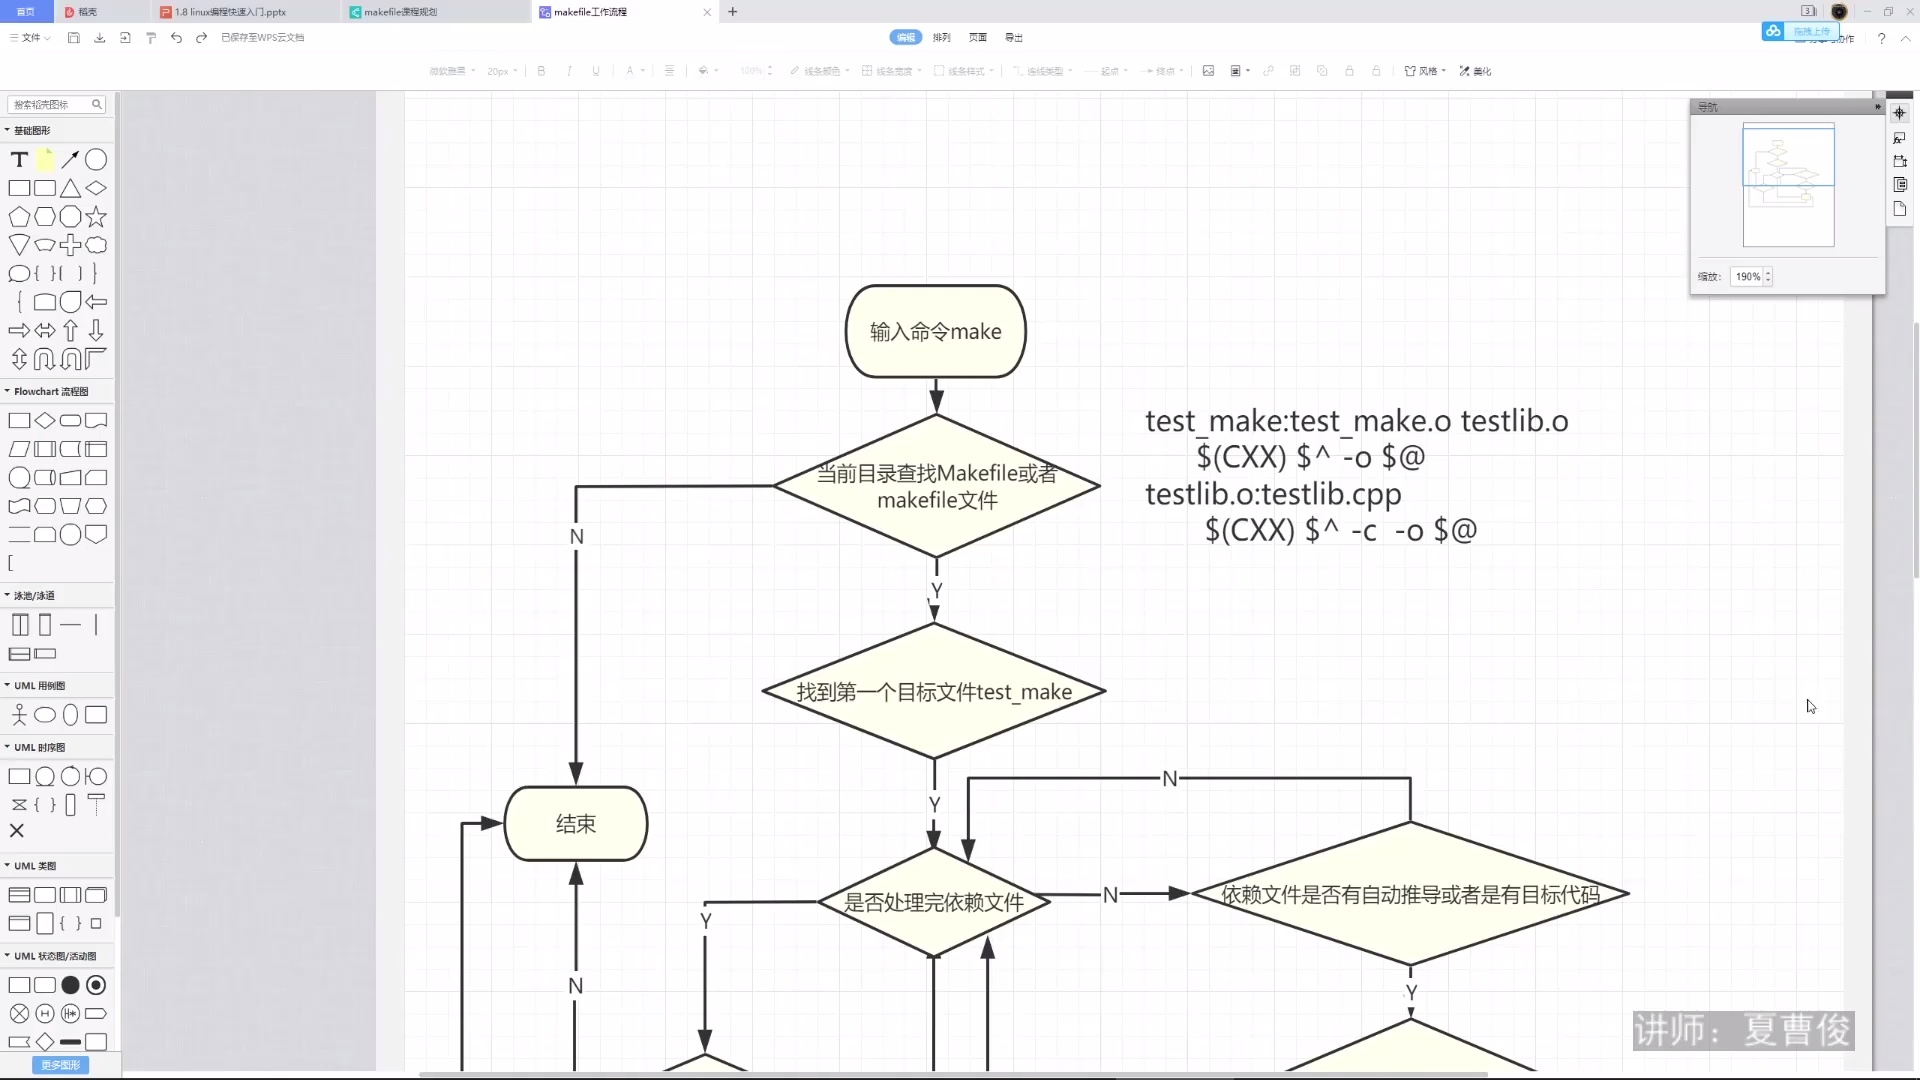This screenshot has width=1920, height=1080.
Task: Choose the UML actor stick figure shape
Action: tap(19, 715)
